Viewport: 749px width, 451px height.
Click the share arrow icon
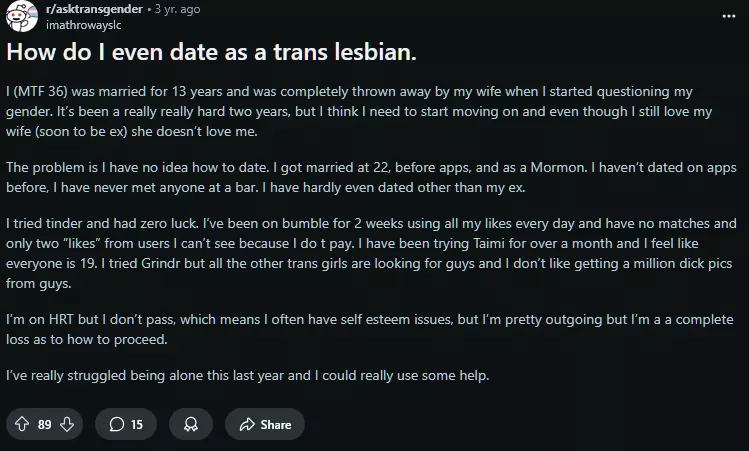246,424
